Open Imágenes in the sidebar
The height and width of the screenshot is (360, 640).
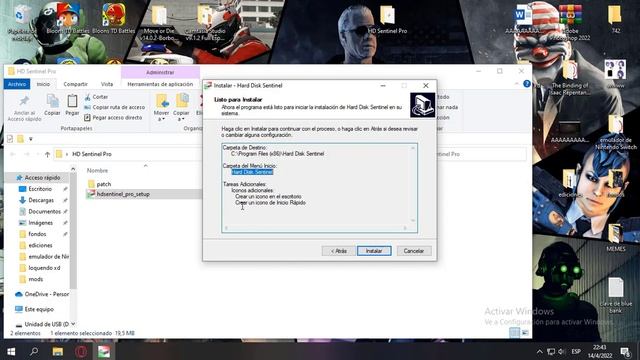(40, 223)
